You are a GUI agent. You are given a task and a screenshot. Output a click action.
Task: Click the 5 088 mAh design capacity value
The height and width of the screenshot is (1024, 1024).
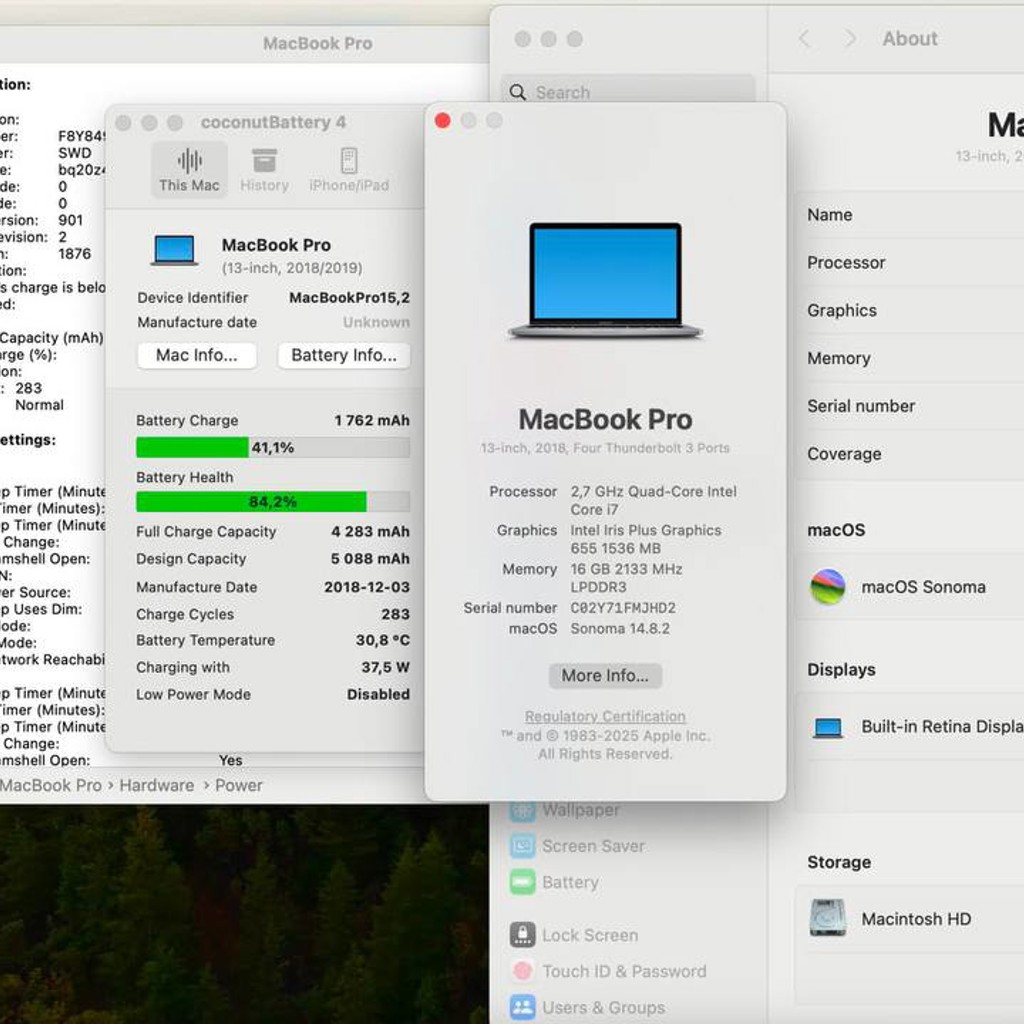(x=370, y=559)
